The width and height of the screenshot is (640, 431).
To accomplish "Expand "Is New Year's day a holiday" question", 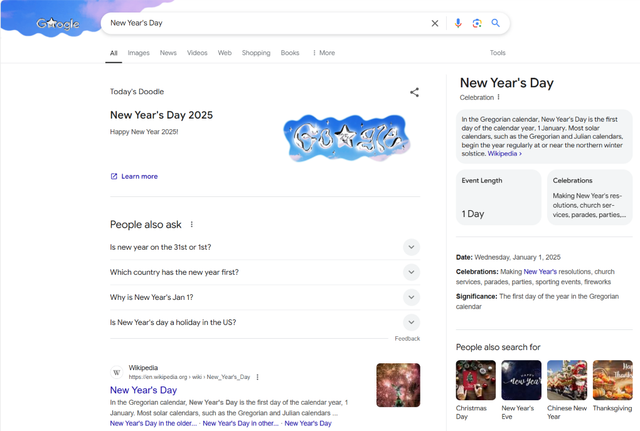I will point(411,322).
